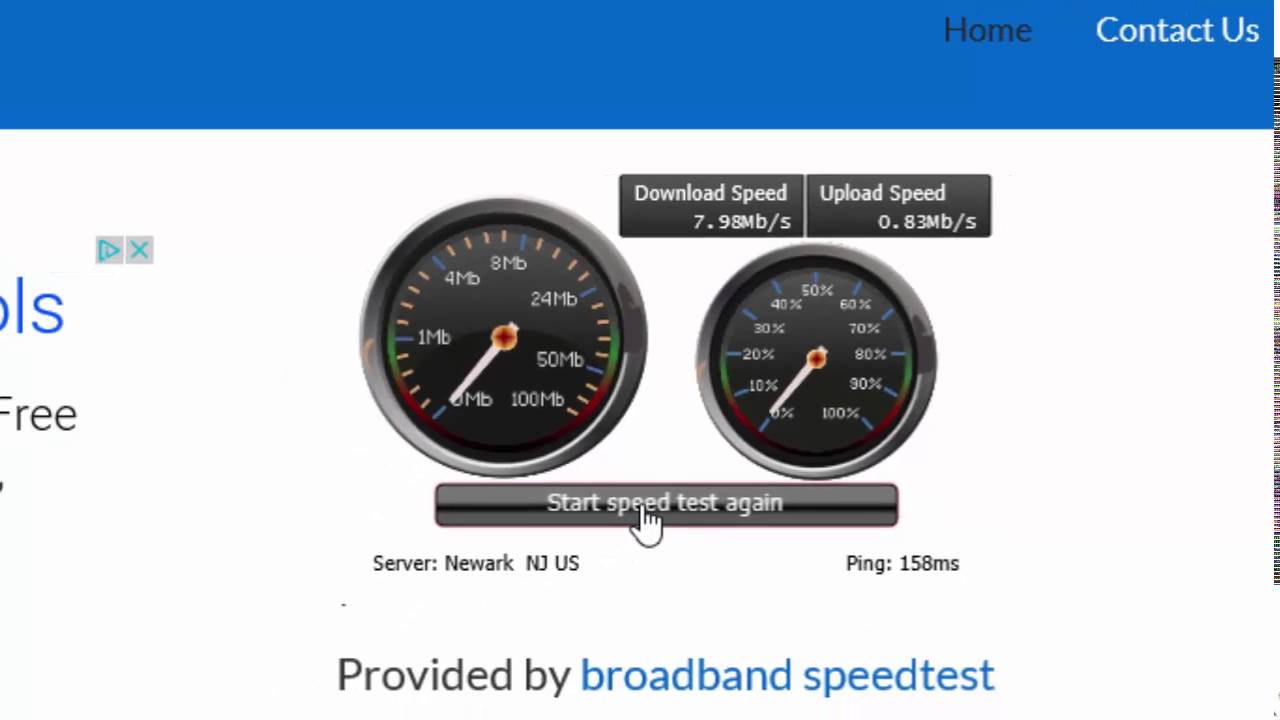This screenshot has height=720, width=1280.
Task: Click the 8Mb label on speed gauge
Action: [x=508, y=263]
